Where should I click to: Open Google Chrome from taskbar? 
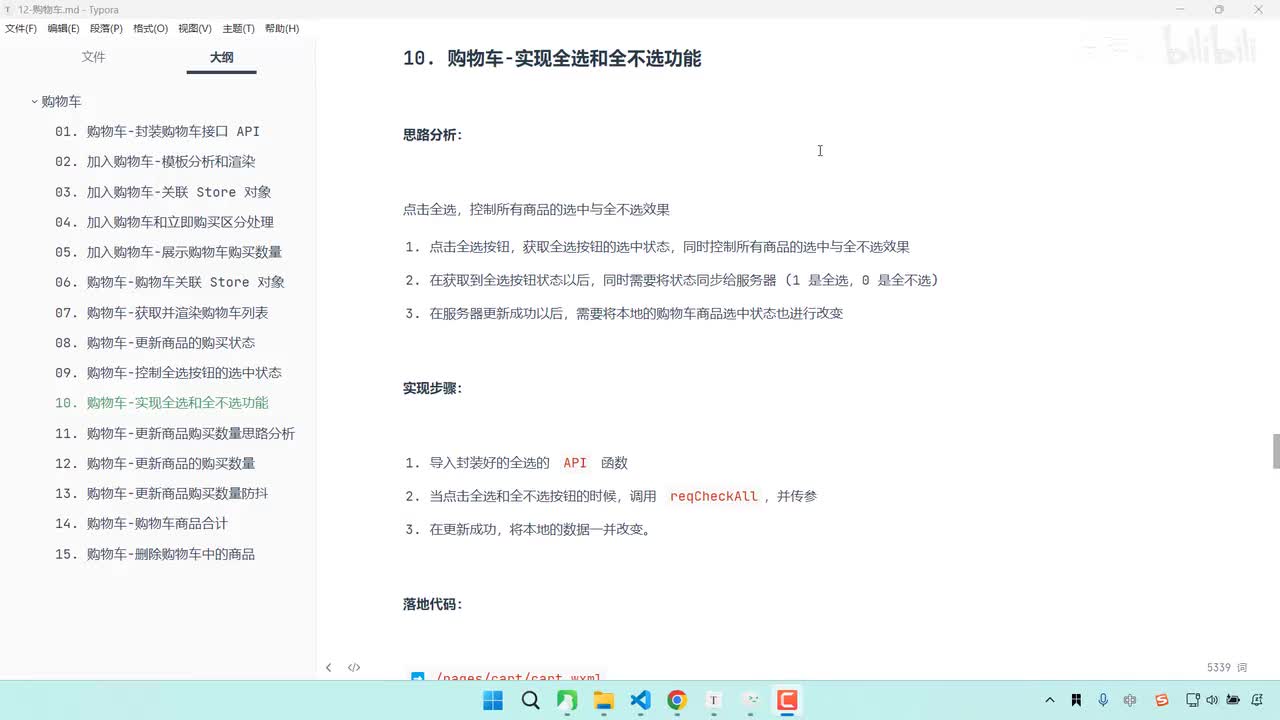click(677, 700)
